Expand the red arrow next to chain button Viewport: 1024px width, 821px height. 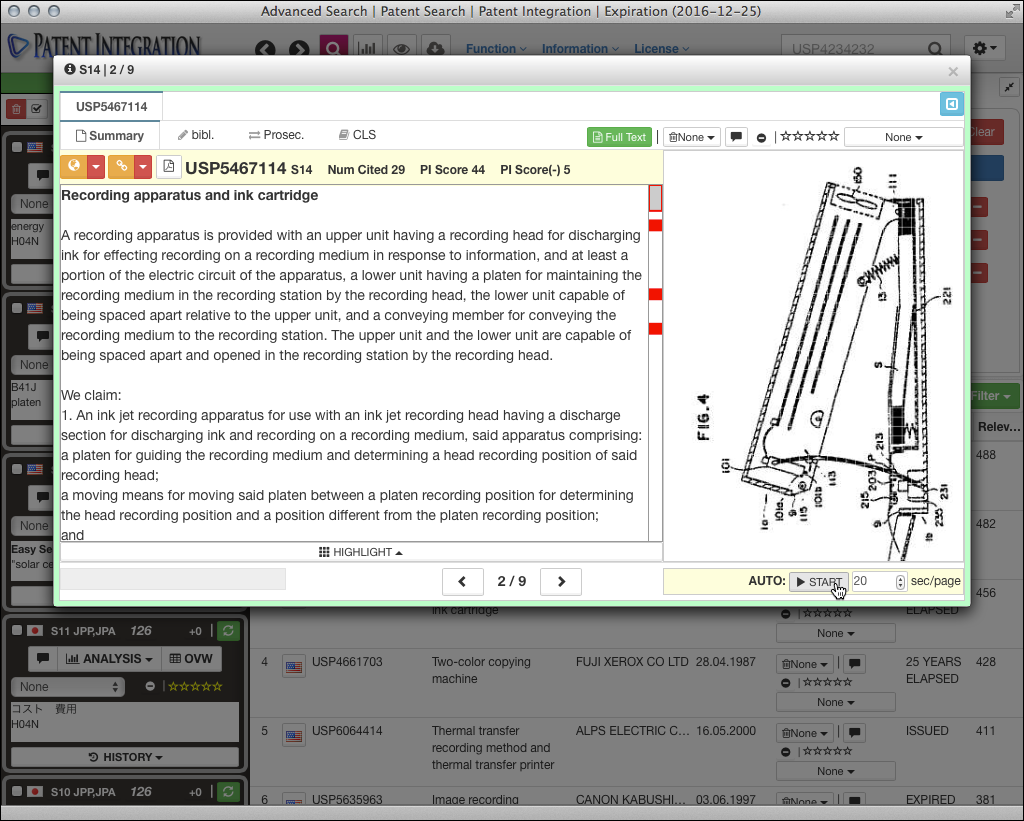(143, 167)
